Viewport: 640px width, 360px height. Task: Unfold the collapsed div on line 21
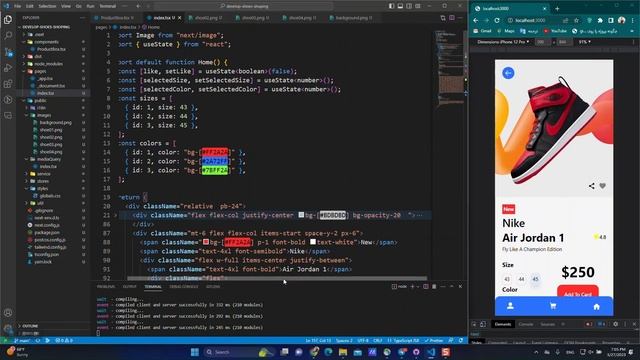(115, 215)
